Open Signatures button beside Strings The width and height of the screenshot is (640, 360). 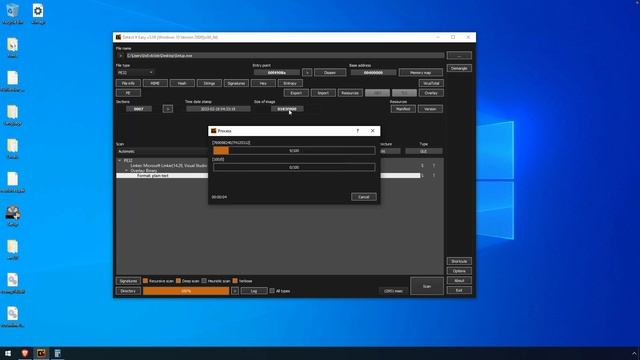click(236, 83)
